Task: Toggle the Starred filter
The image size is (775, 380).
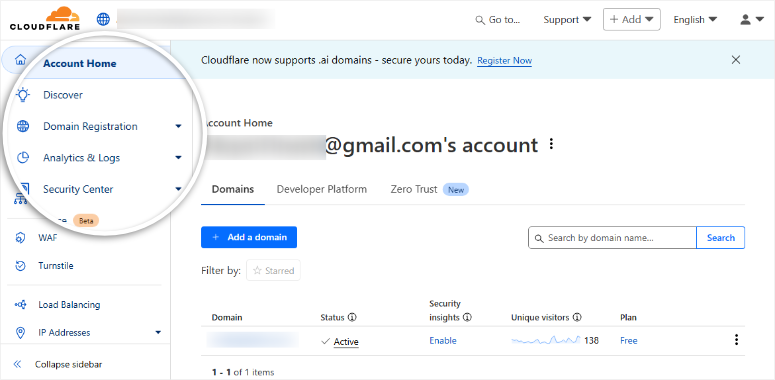Action: (x=273, y=271)
